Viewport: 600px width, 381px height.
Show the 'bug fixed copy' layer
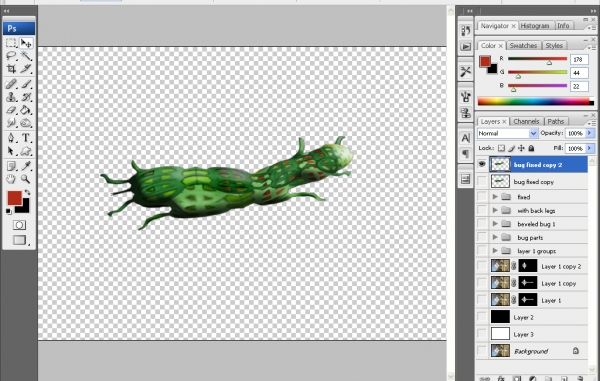click(x=482, y=181)
